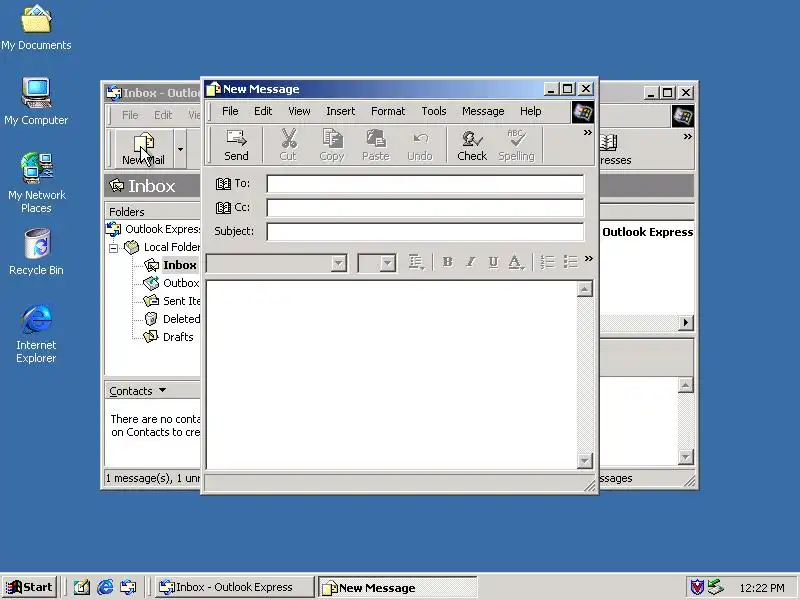This screenshot has width=800, height=600.
Task: Click My Computer desktop icon
Action: pyautogui.click(x=36, y=102)
